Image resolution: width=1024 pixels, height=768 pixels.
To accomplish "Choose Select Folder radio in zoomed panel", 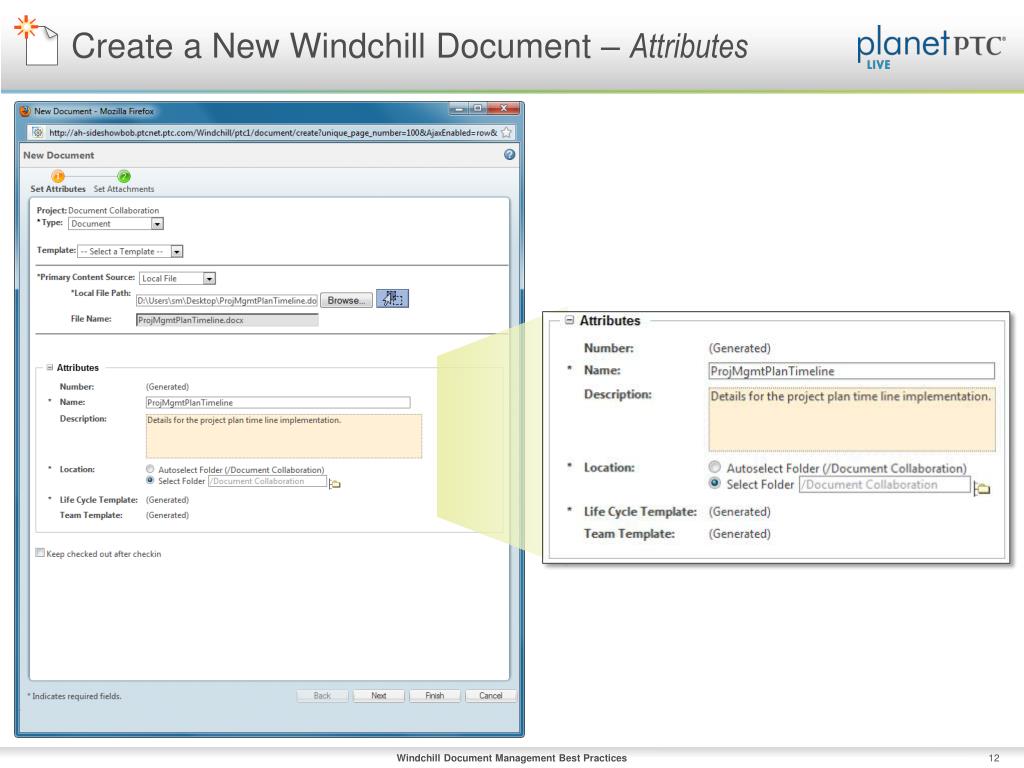I will (715, 483).
